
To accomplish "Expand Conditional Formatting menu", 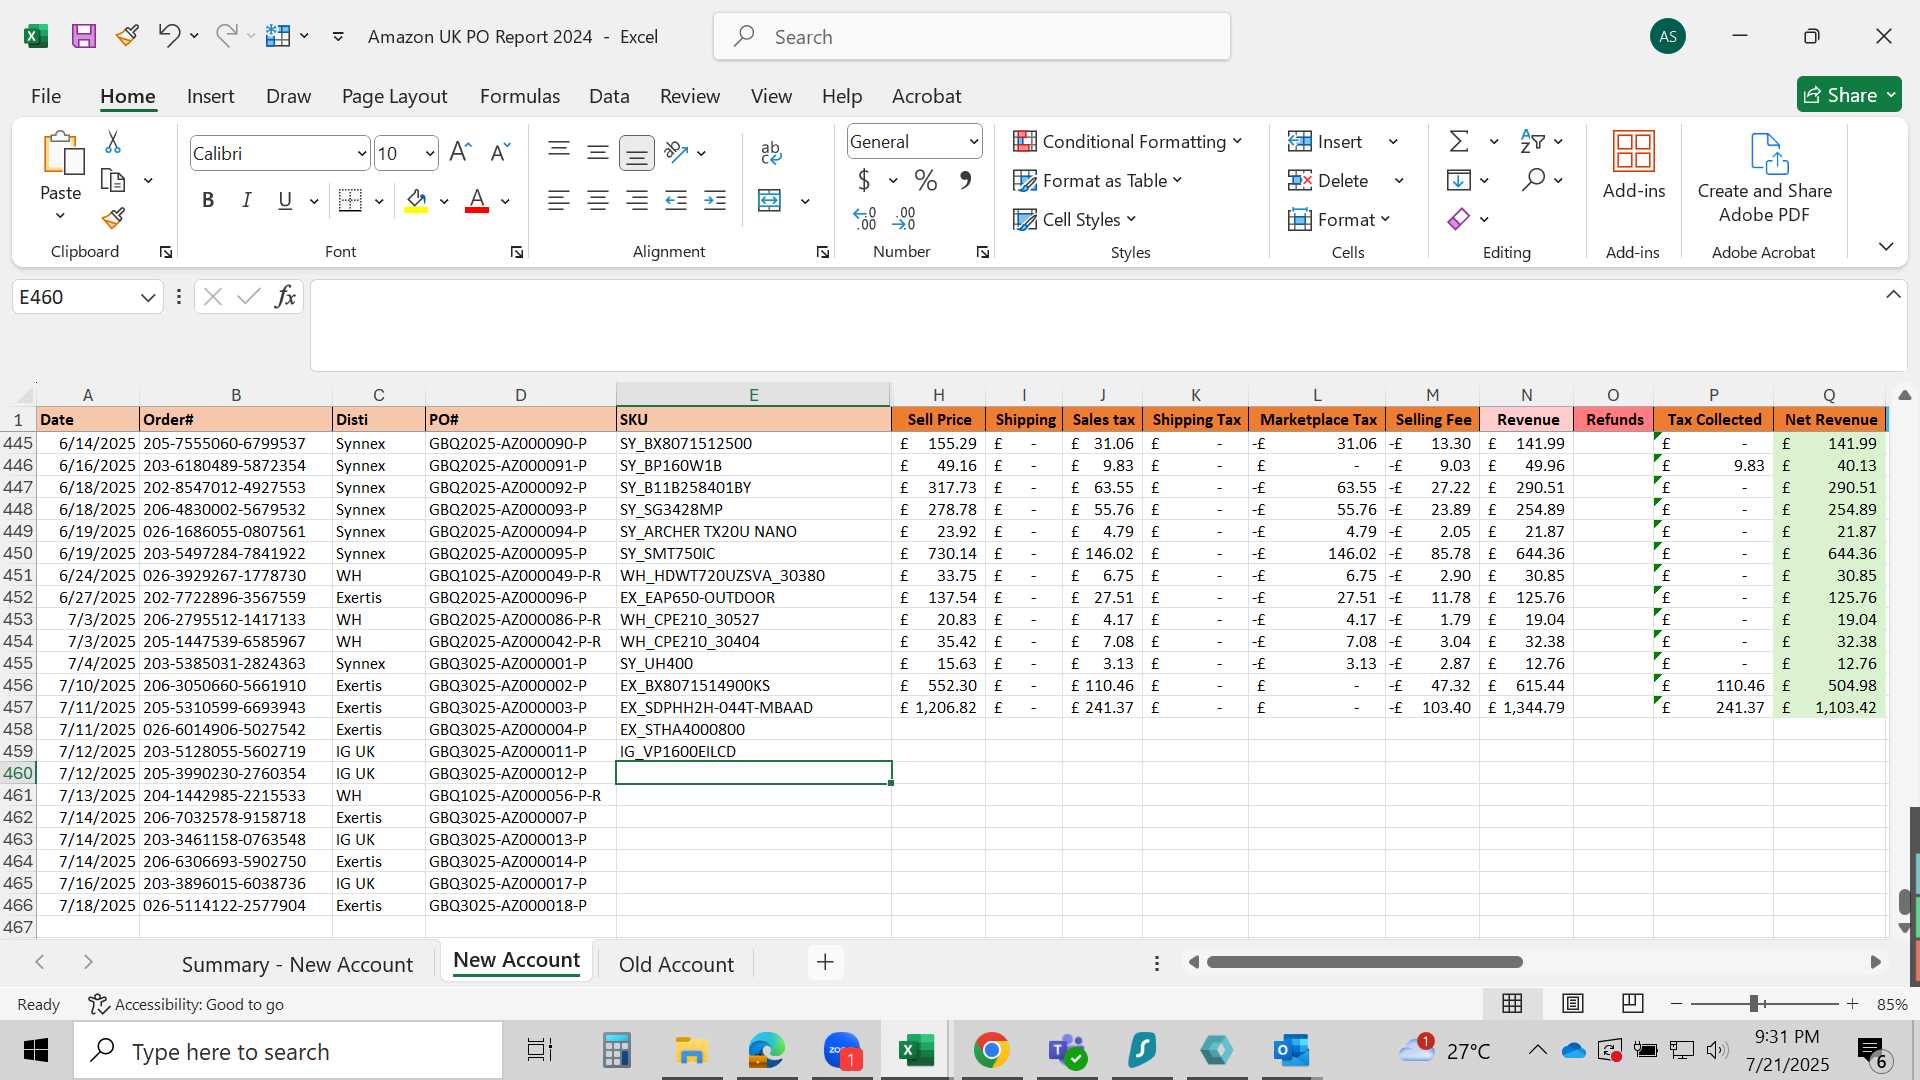I will point(1128,141).
